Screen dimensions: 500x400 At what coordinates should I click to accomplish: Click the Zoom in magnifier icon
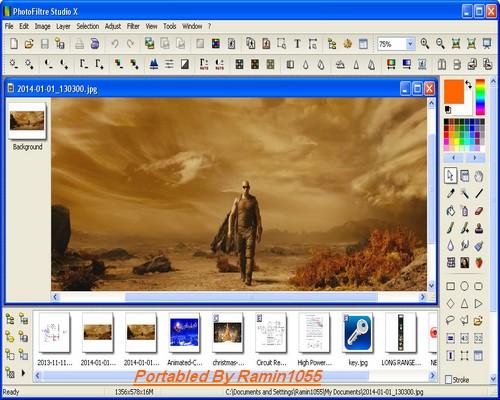(x=424, y=44)
